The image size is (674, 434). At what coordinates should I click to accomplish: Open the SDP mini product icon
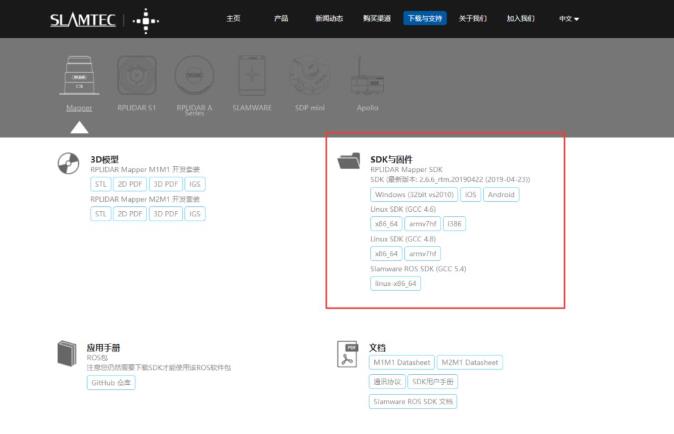309,77
